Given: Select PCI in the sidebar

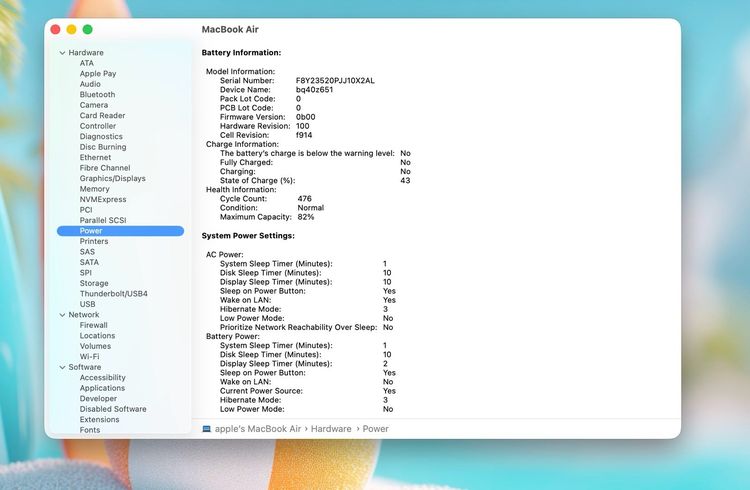Looking at the screenshot, I should coord(86,210).
